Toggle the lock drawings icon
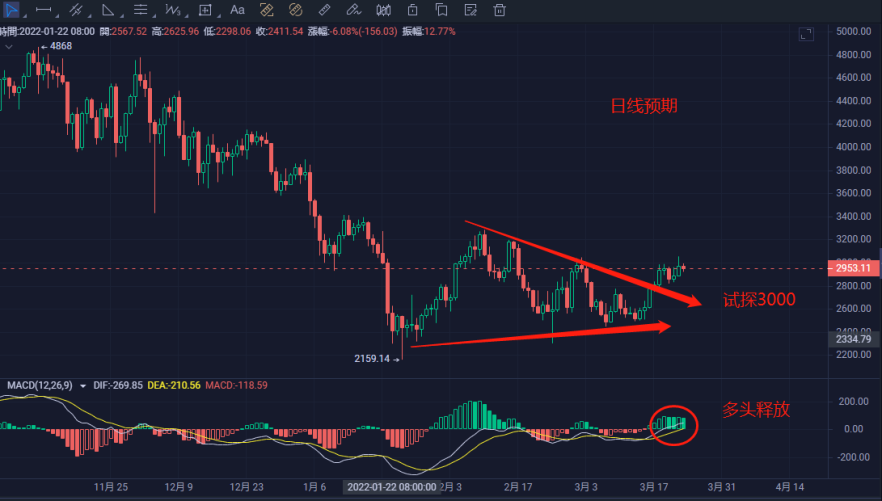 412,10
